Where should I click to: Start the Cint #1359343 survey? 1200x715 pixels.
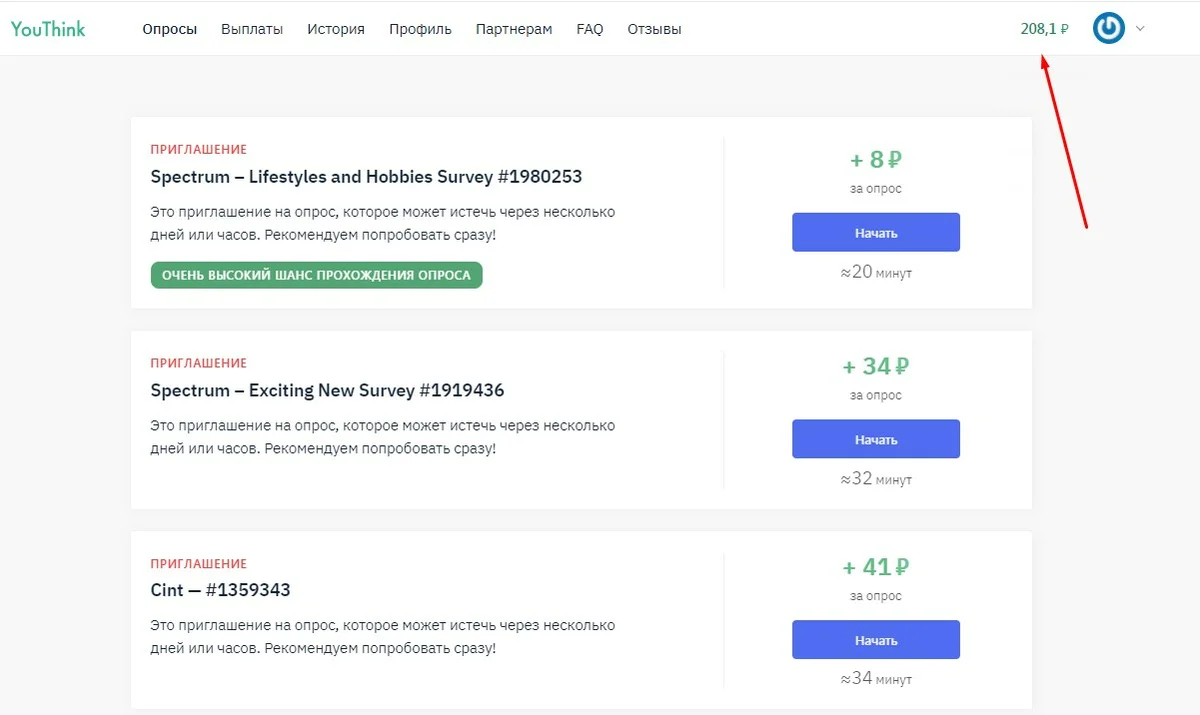tap(876, 640)
